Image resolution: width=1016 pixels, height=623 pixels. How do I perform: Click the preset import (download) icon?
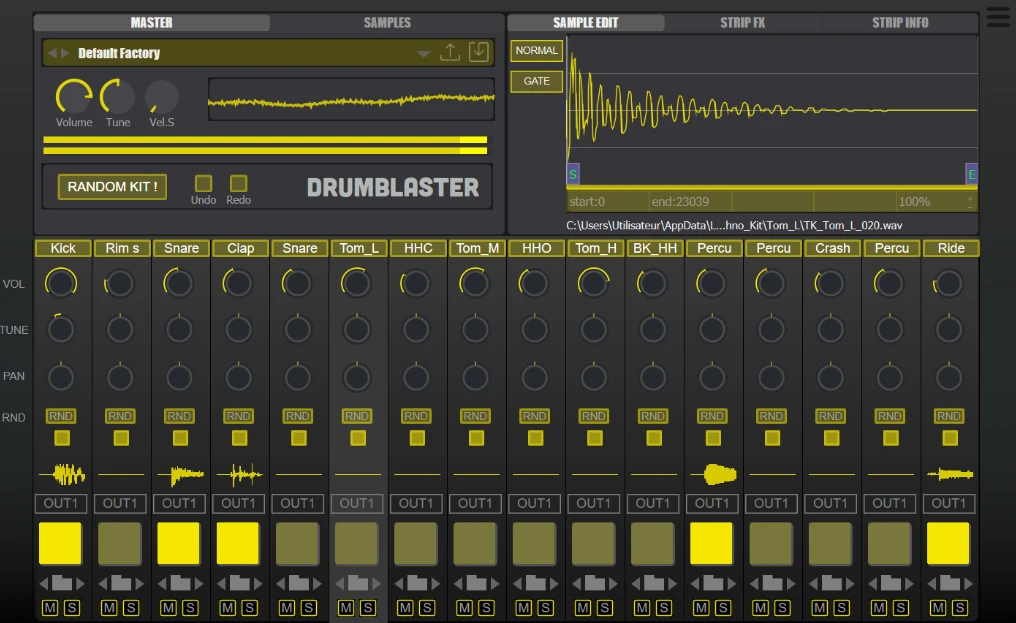tap(478, 52)
